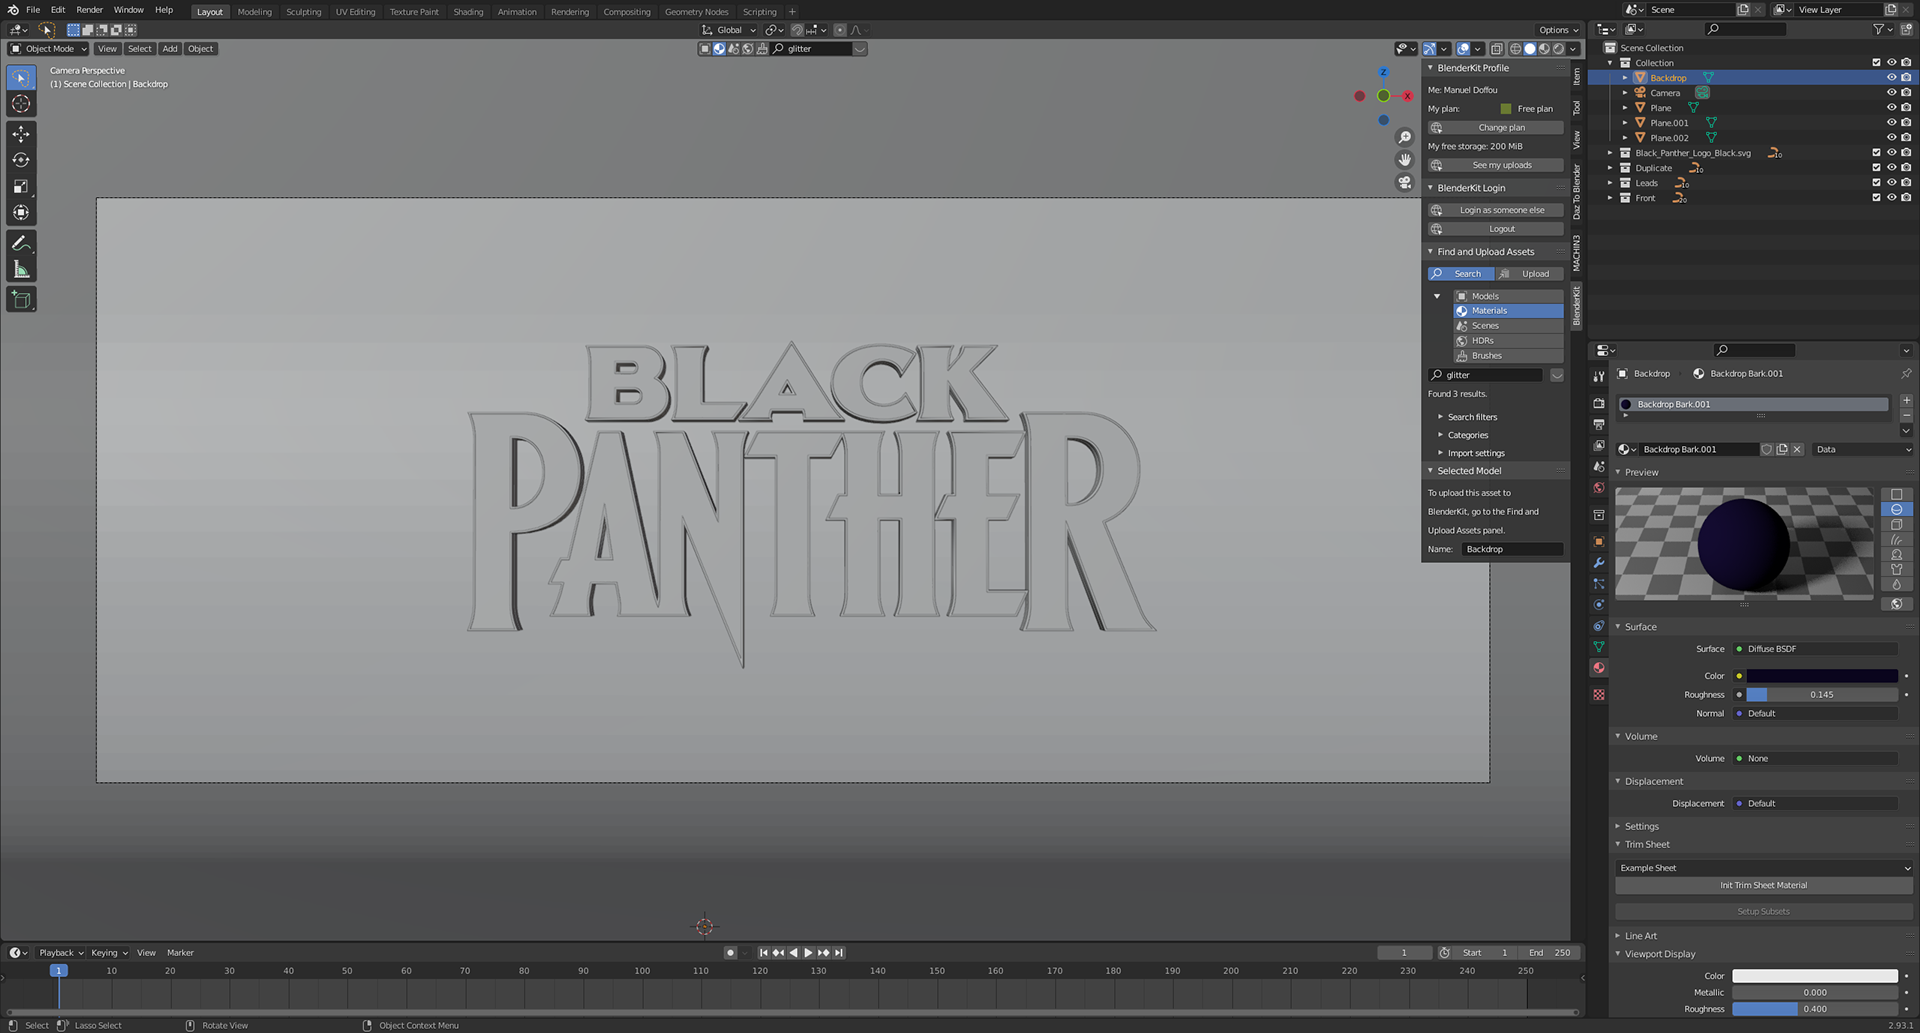Open the Object Mode dropdown

pyautogui.click(x=48, y=49)
